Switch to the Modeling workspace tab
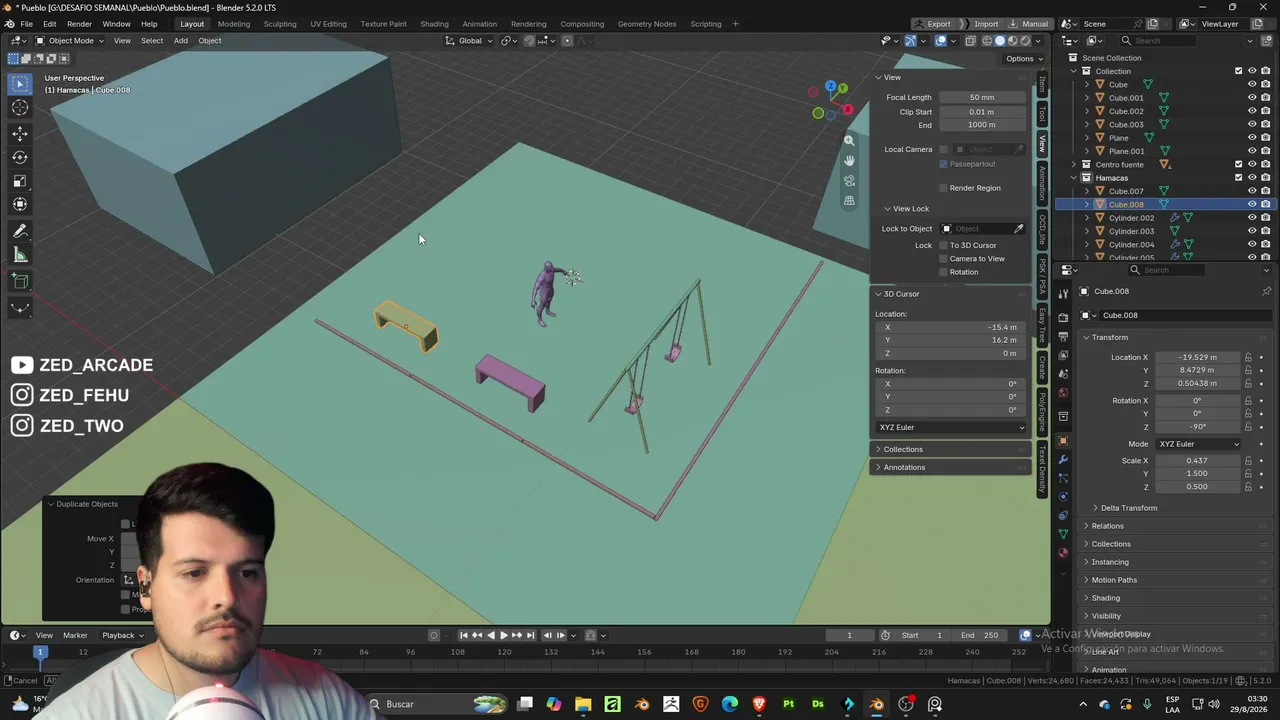Viewport: 1280px width, 720px height. [x=233, y=24]
